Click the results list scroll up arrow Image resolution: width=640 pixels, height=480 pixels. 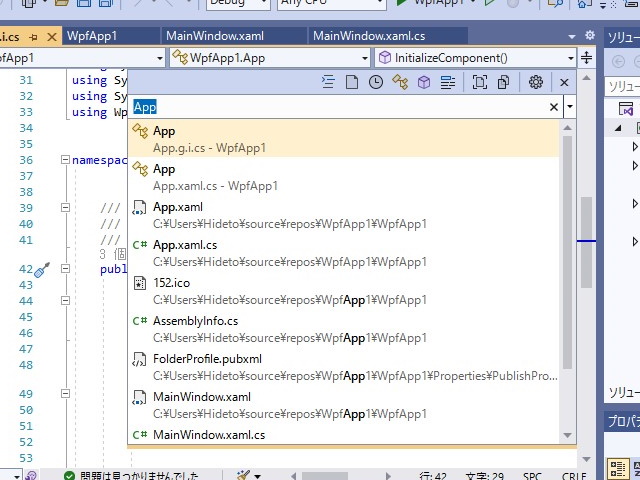click(567, 128)
